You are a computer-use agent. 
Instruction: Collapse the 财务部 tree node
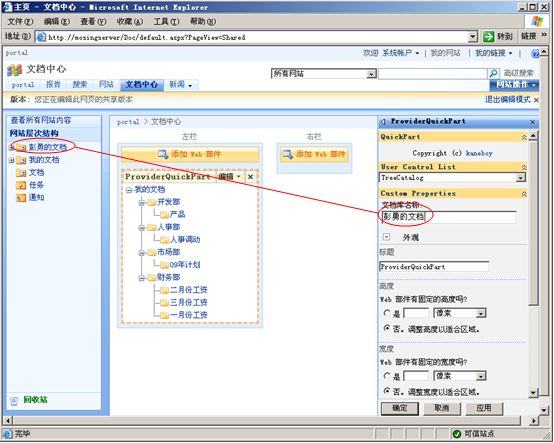point(141,278)
